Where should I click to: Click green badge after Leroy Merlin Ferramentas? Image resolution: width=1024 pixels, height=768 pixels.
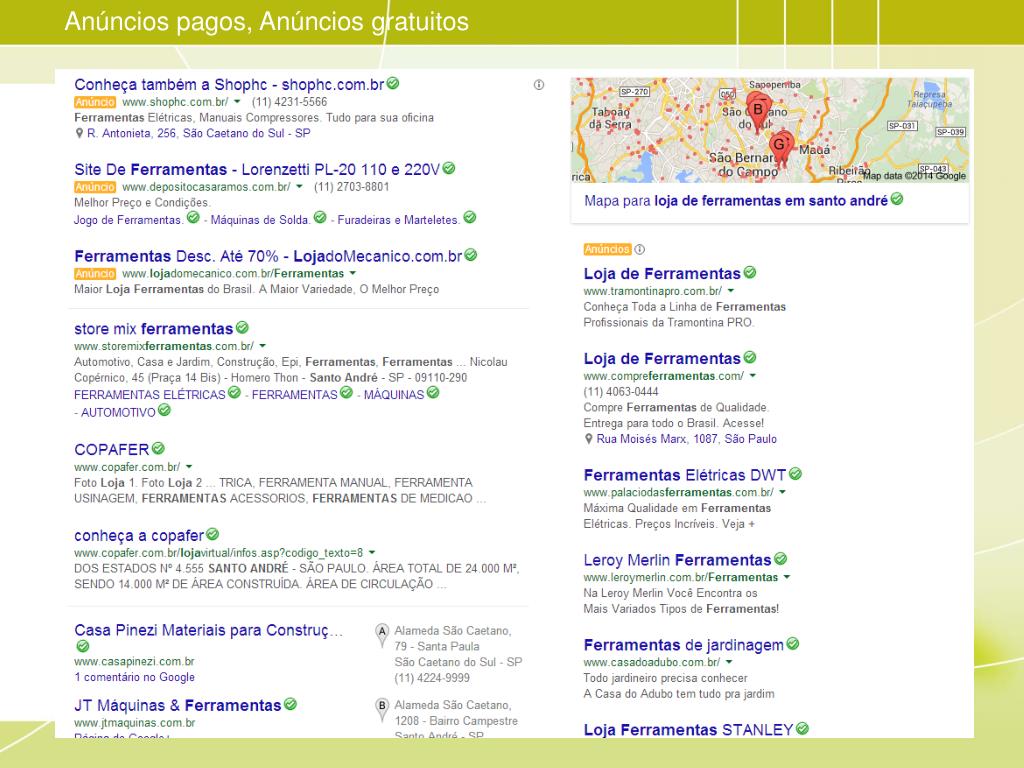(780, 559)
